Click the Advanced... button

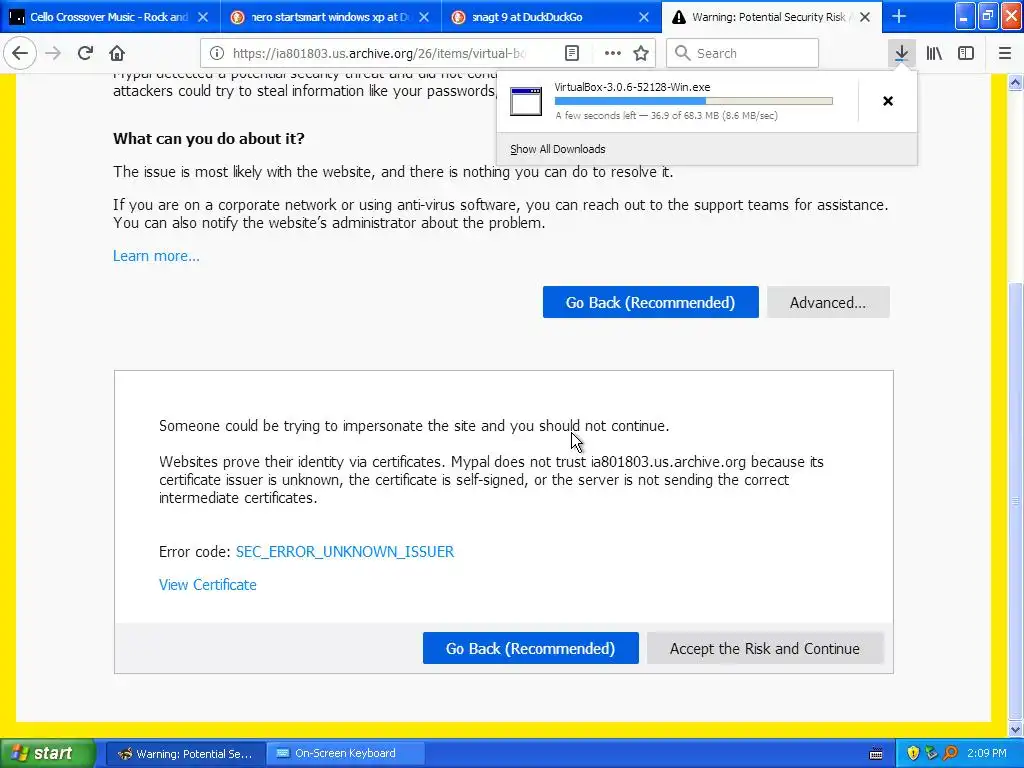point(828,302)
